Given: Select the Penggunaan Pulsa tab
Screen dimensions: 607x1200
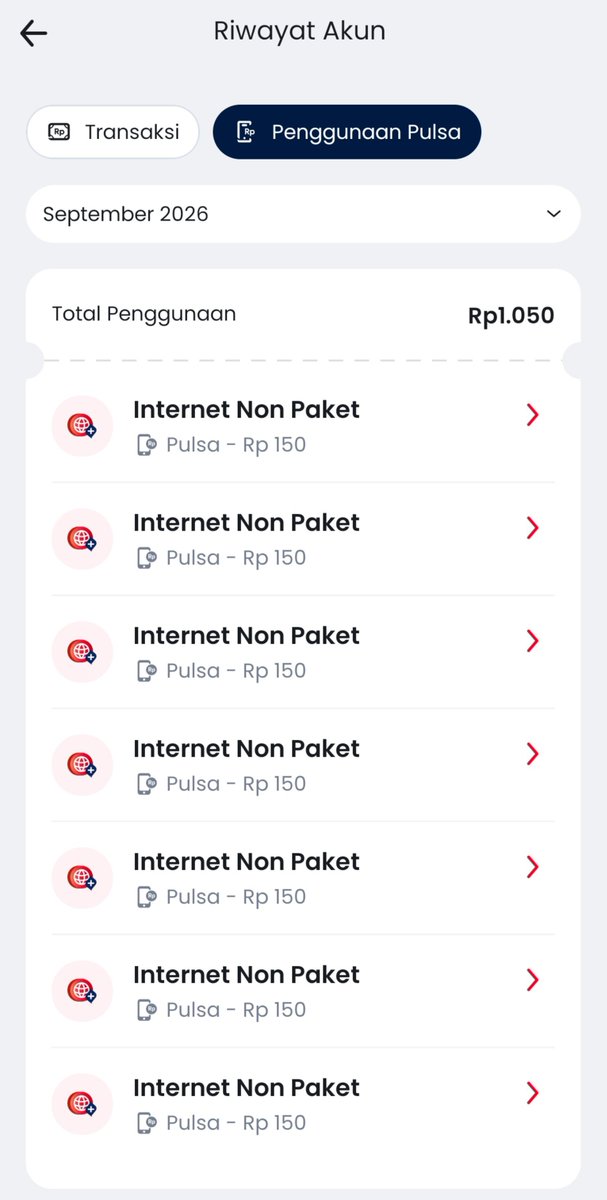Looking at the screenshot, I should click(x=347, y=132).
